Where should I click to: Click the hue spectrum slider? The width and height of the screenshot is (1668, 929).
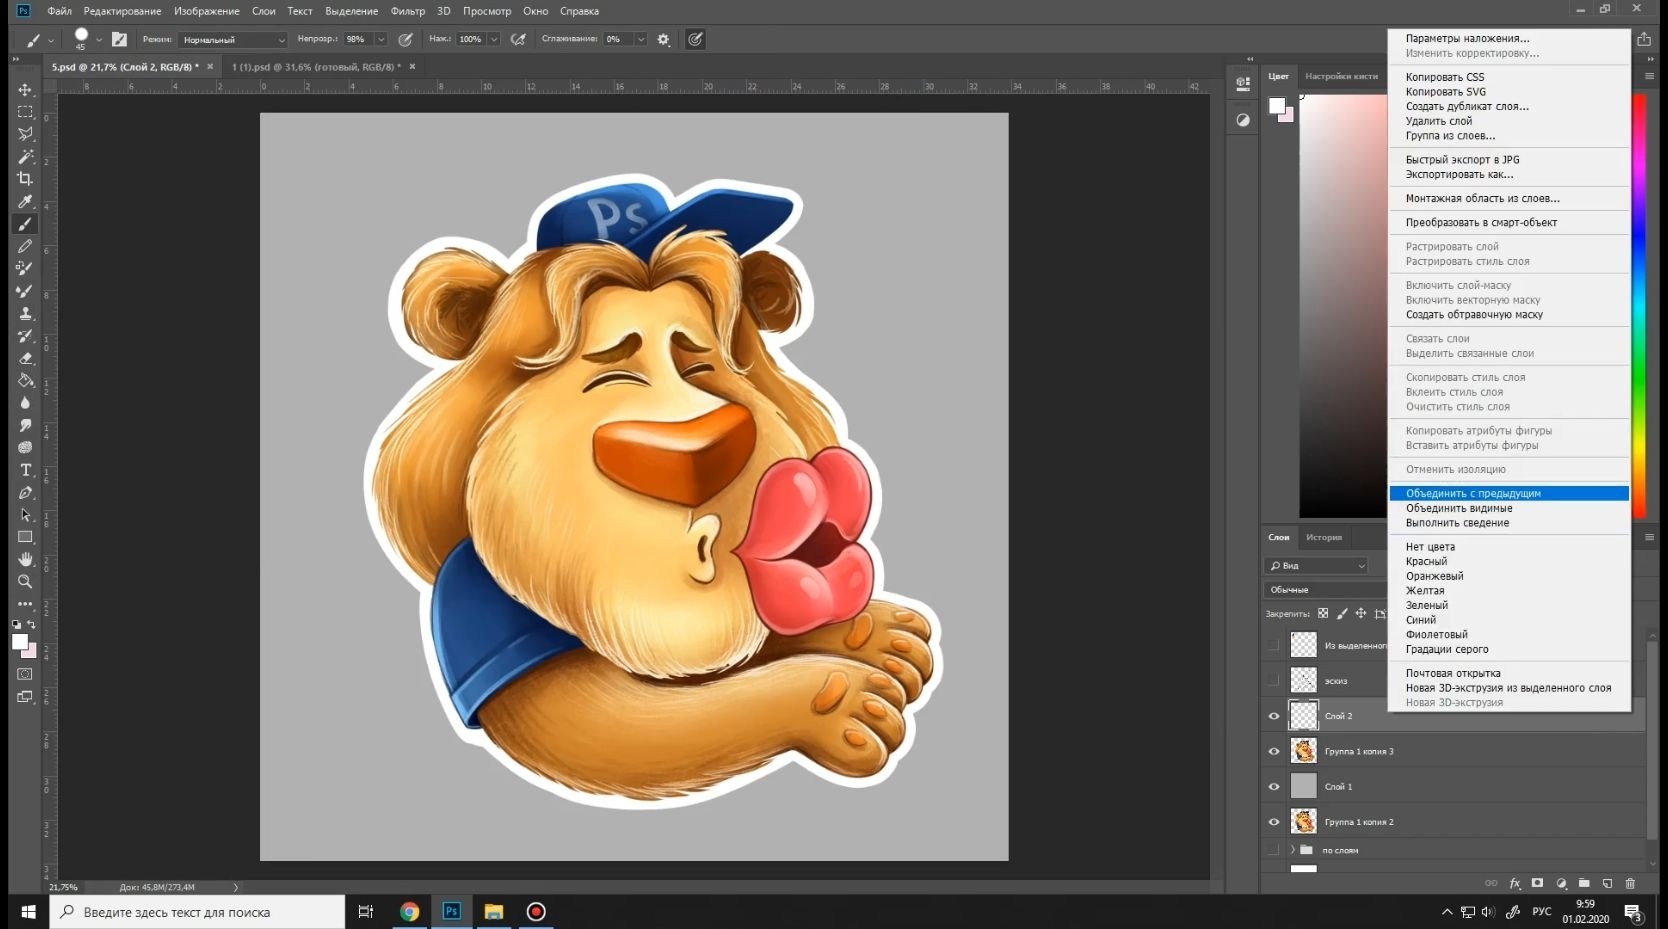[1639, 306]
